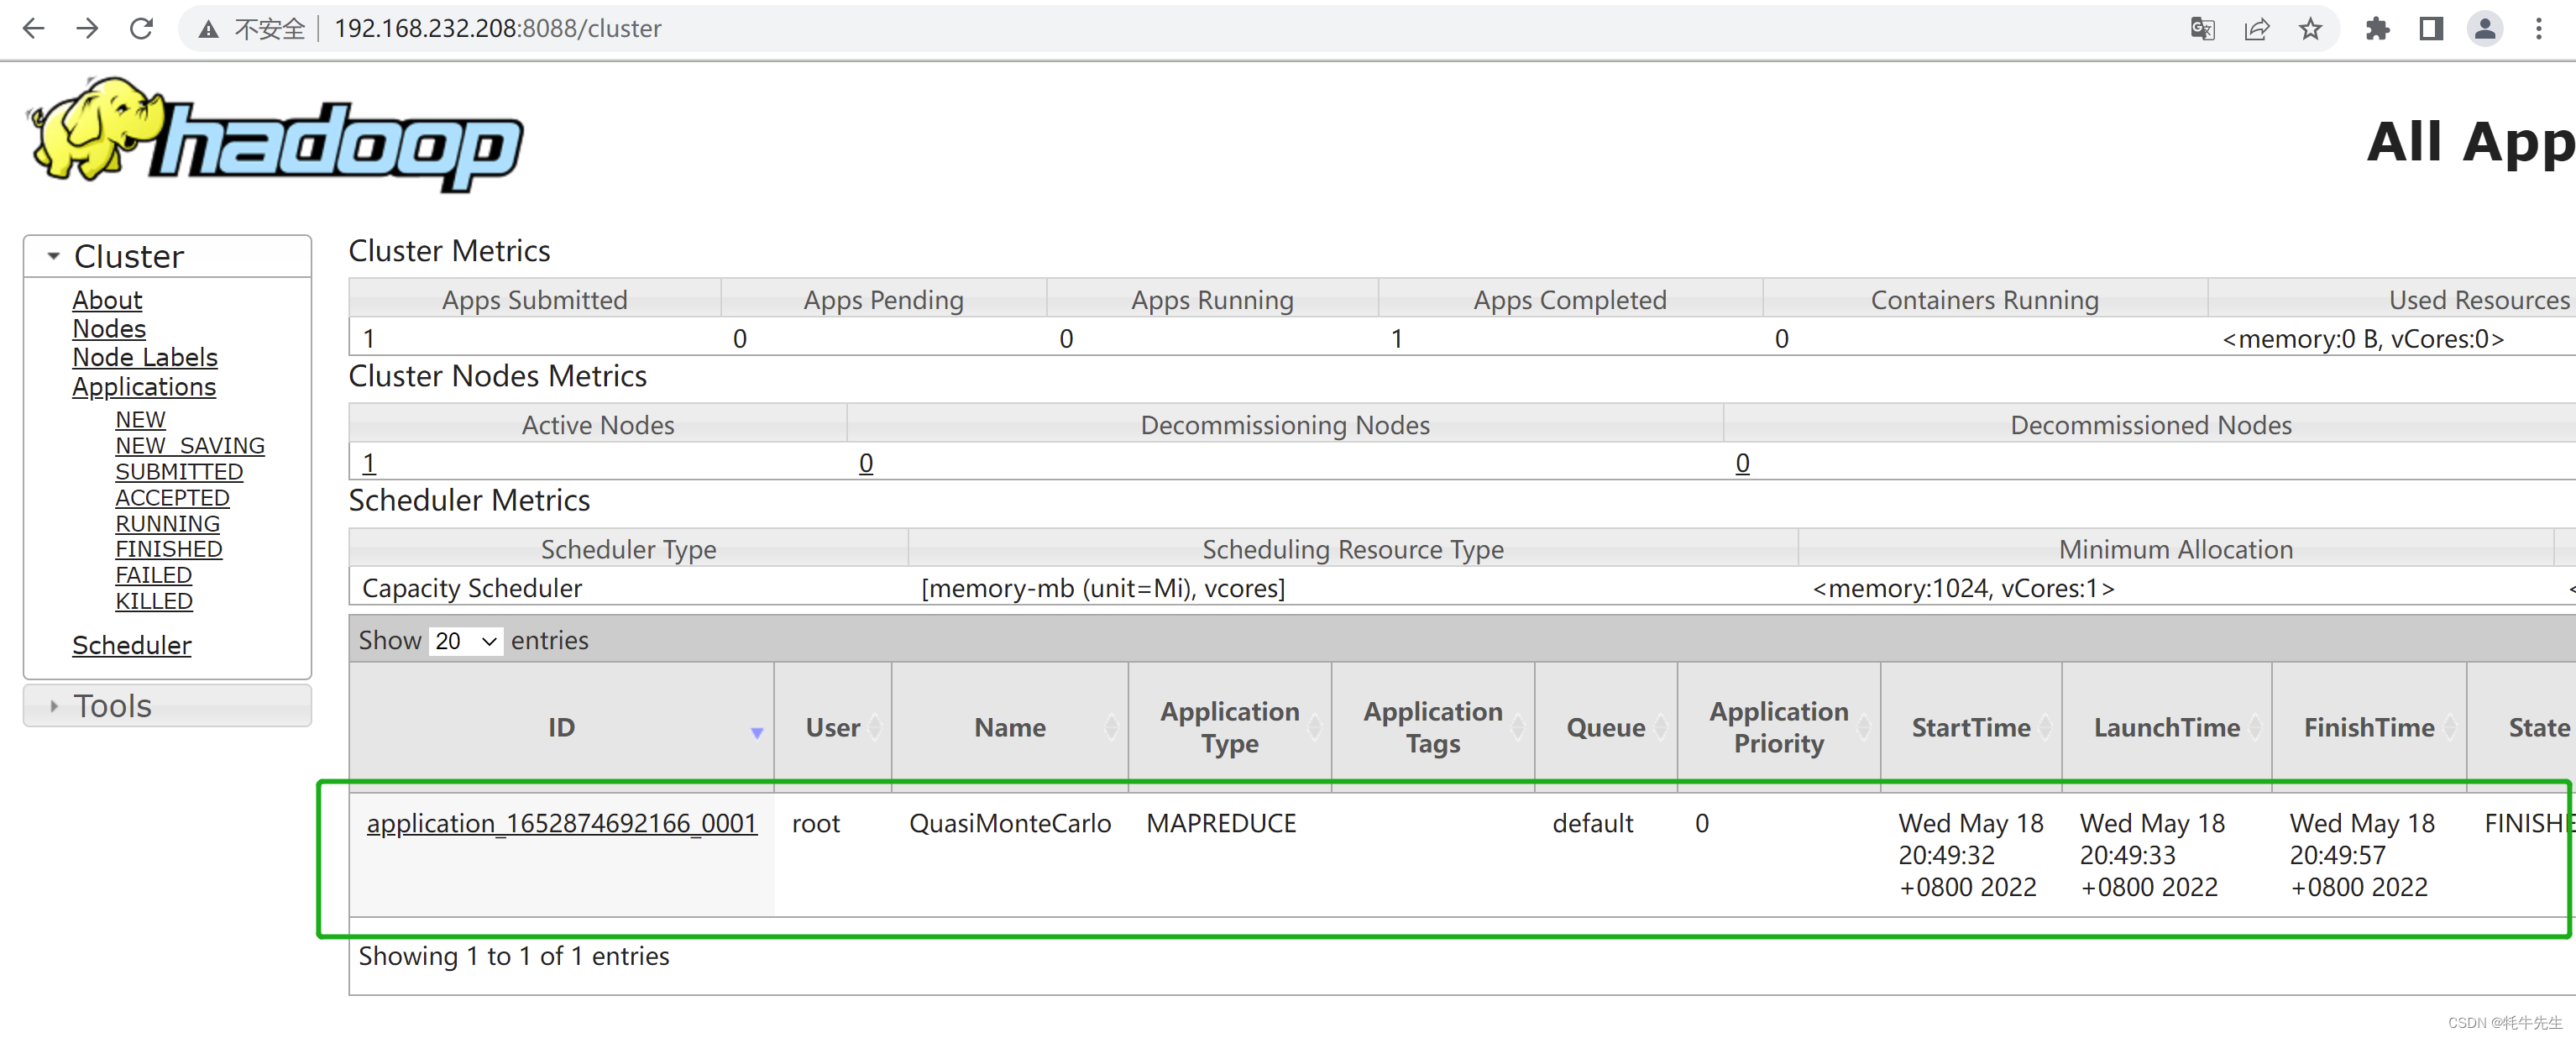Filter applications by FINISHED state
This screenshot has height=1038, width=2576.
point(168,549)
